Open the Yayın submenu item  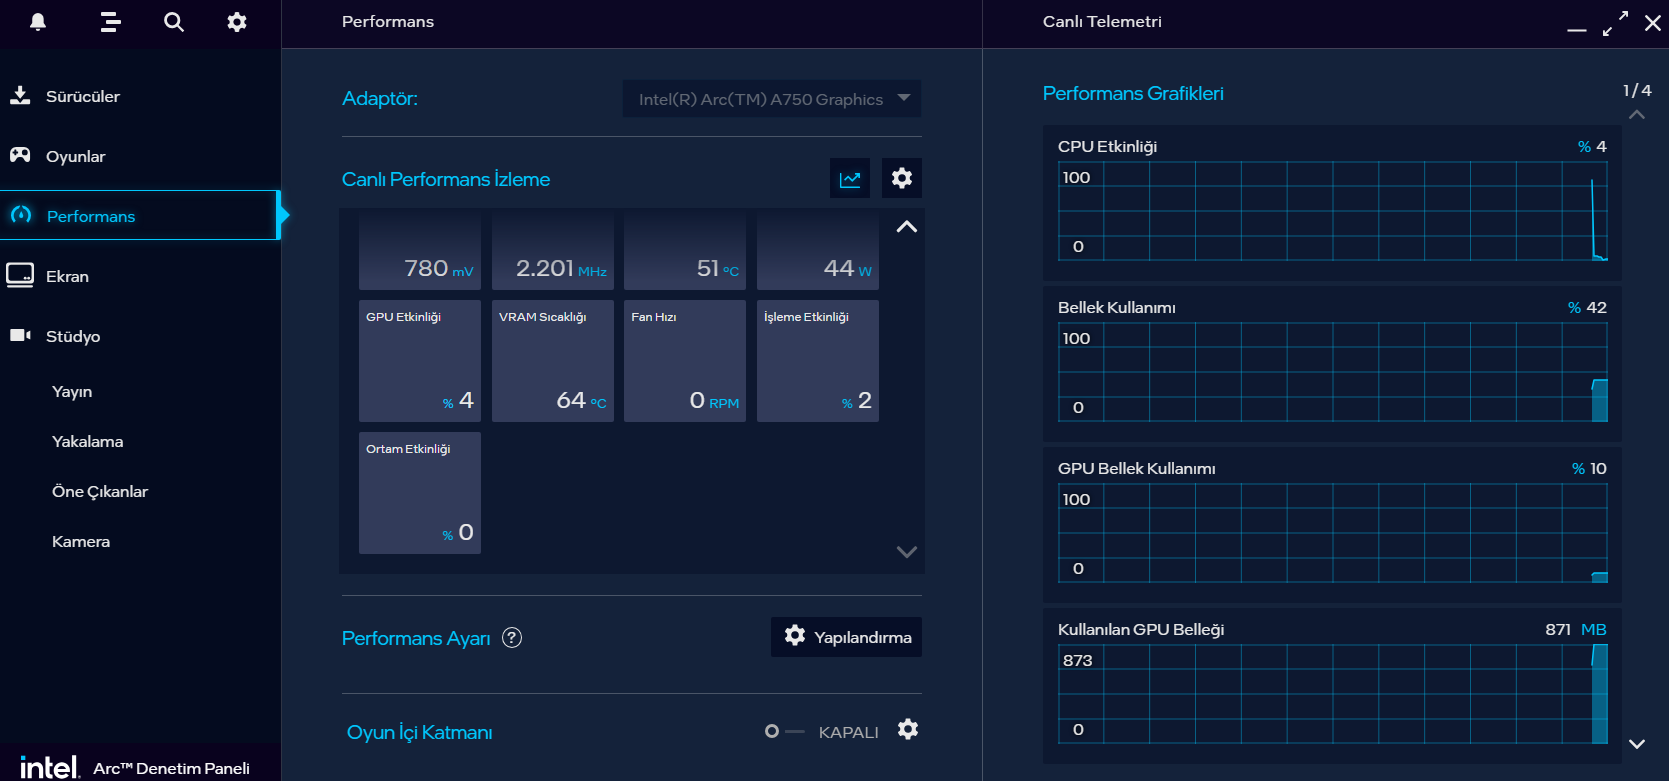tap(72, 391)
